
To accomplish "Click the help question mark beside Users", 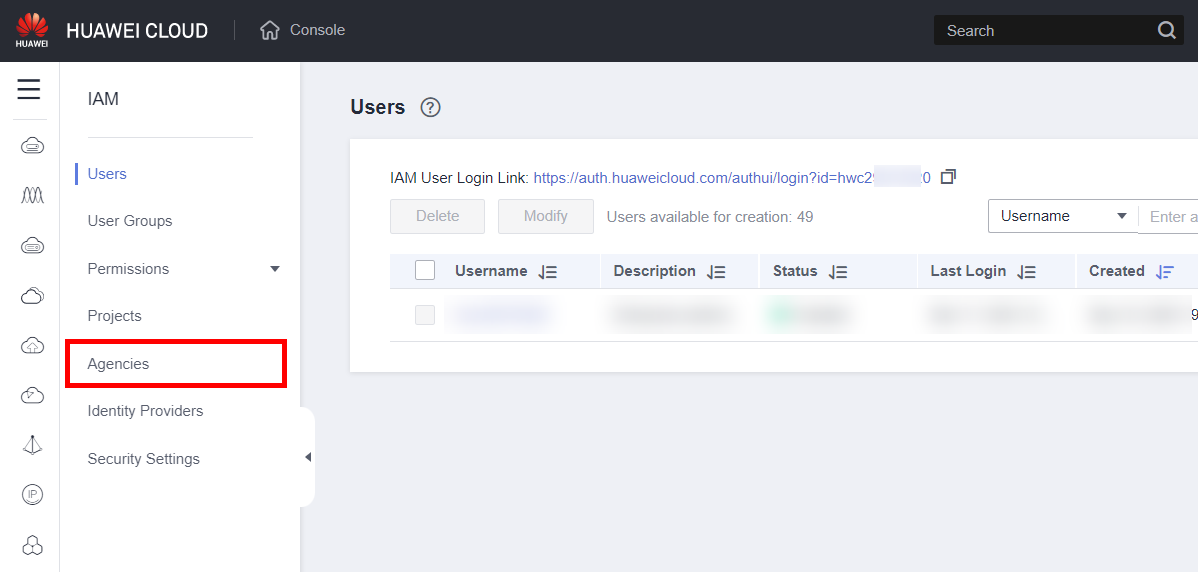I will [x=431, y=108].
